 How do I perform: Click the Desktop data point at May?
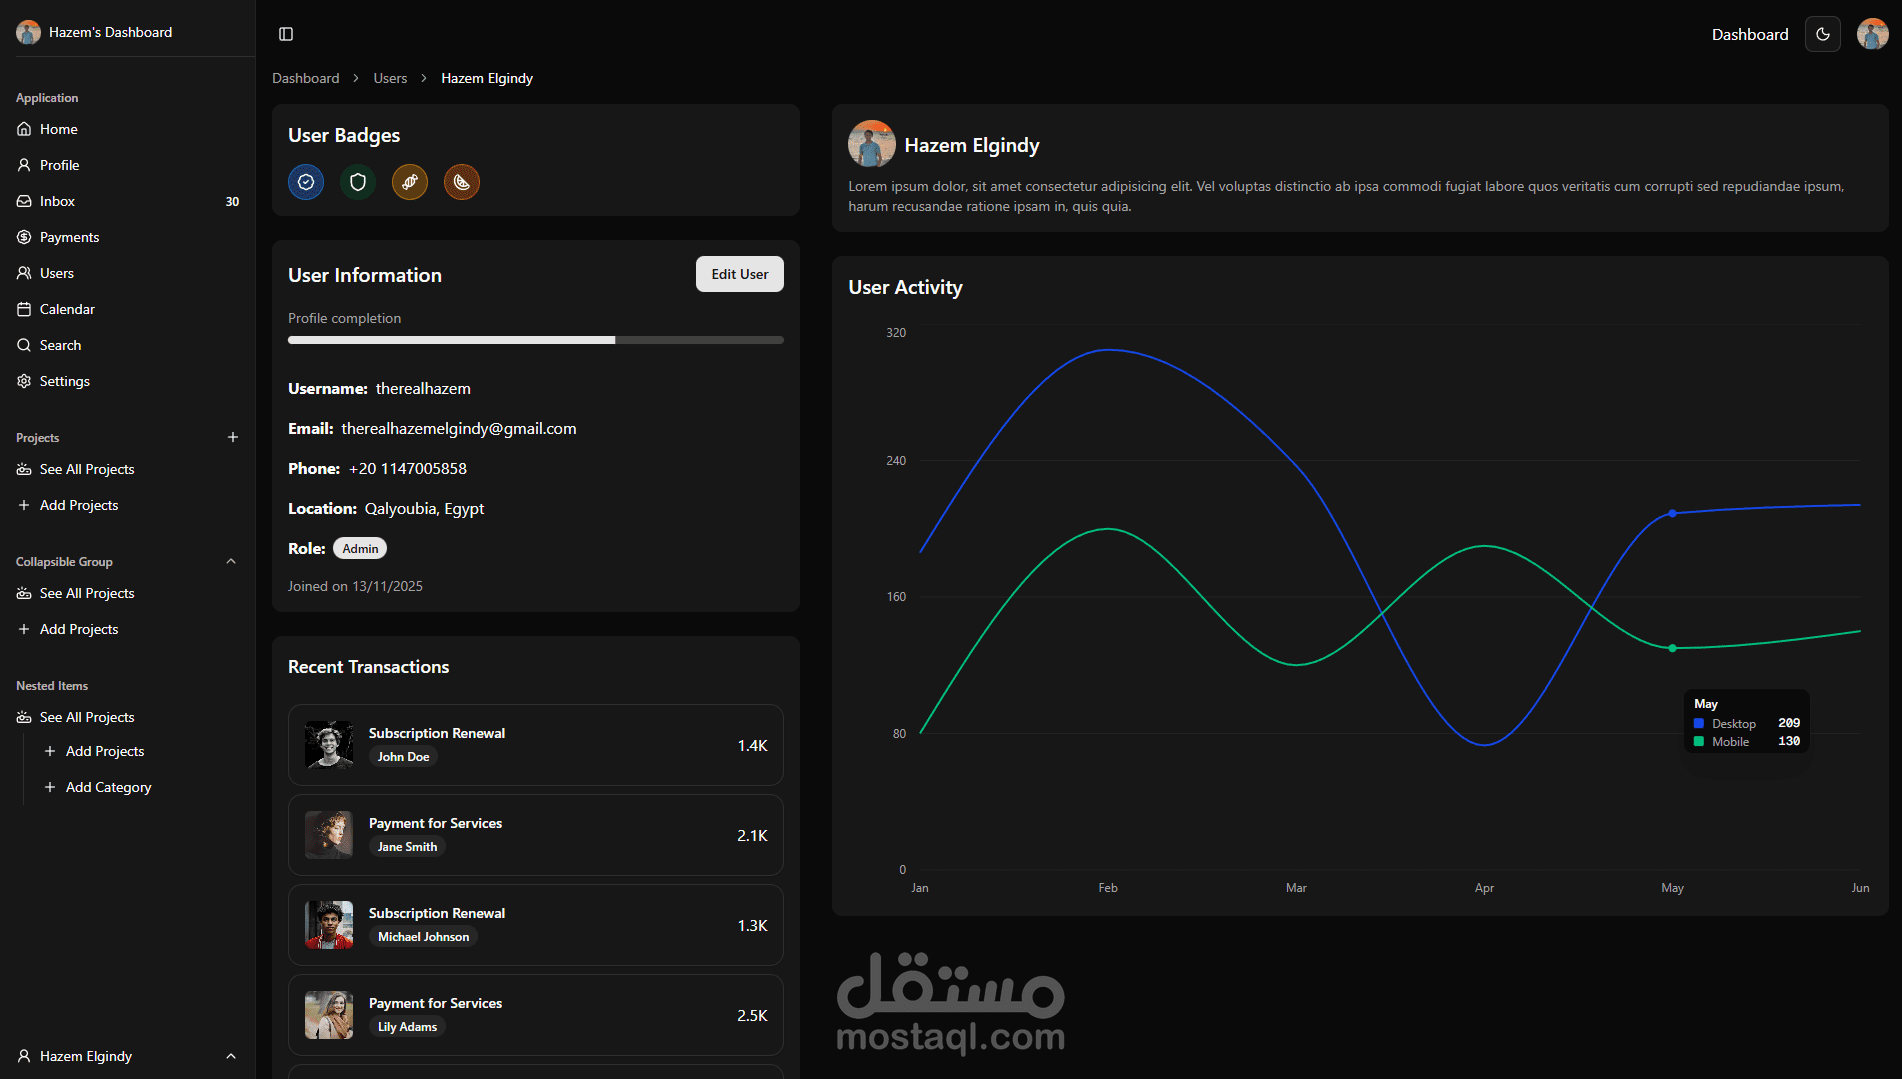(1672, 513)
